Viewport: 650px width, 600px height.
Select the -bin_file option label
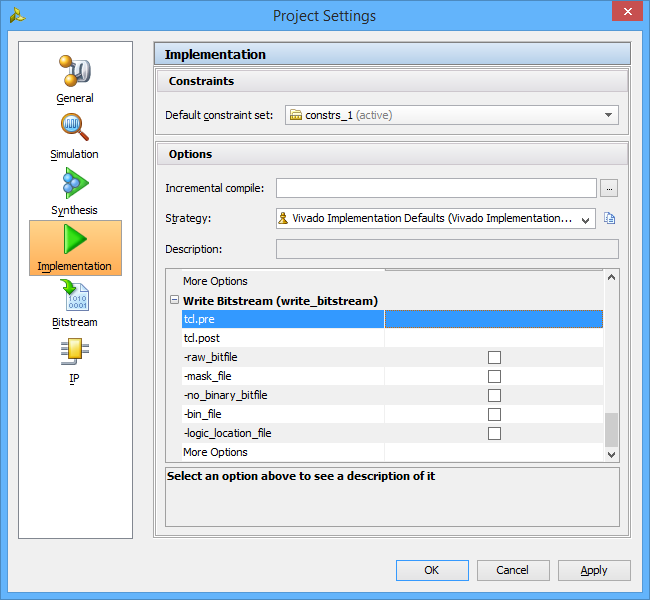[x=203, y=414]
